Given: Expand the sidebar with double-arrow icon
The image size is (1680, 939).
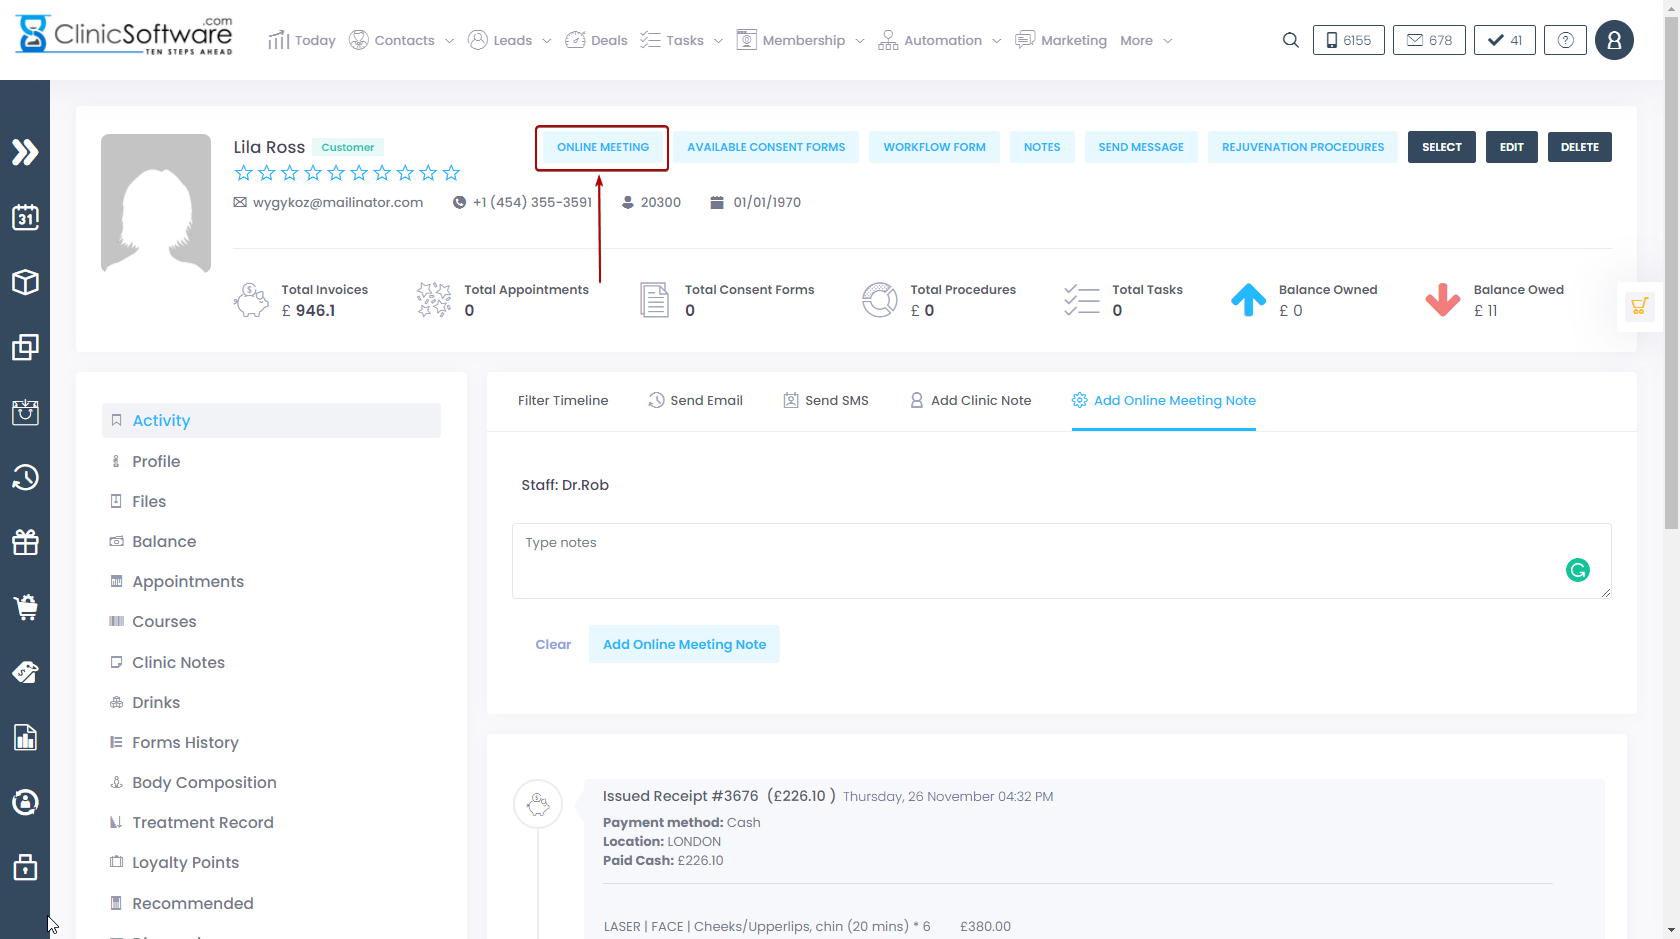Looking at the screenshot, I should 25,152.
